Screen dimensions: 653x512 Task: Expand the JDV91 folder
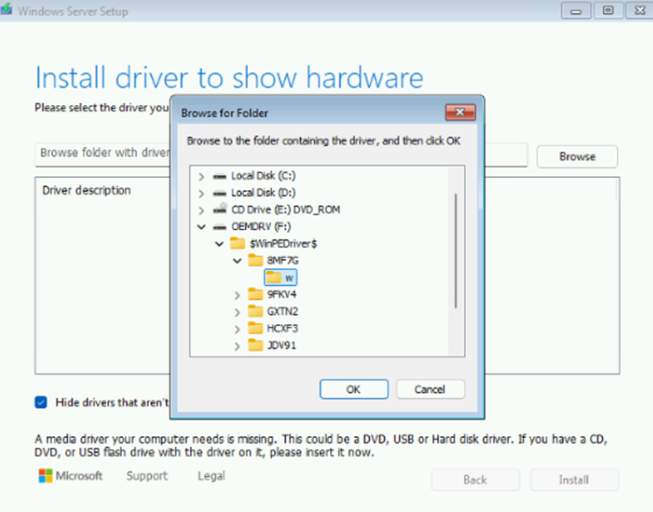[x=237, y=346]
